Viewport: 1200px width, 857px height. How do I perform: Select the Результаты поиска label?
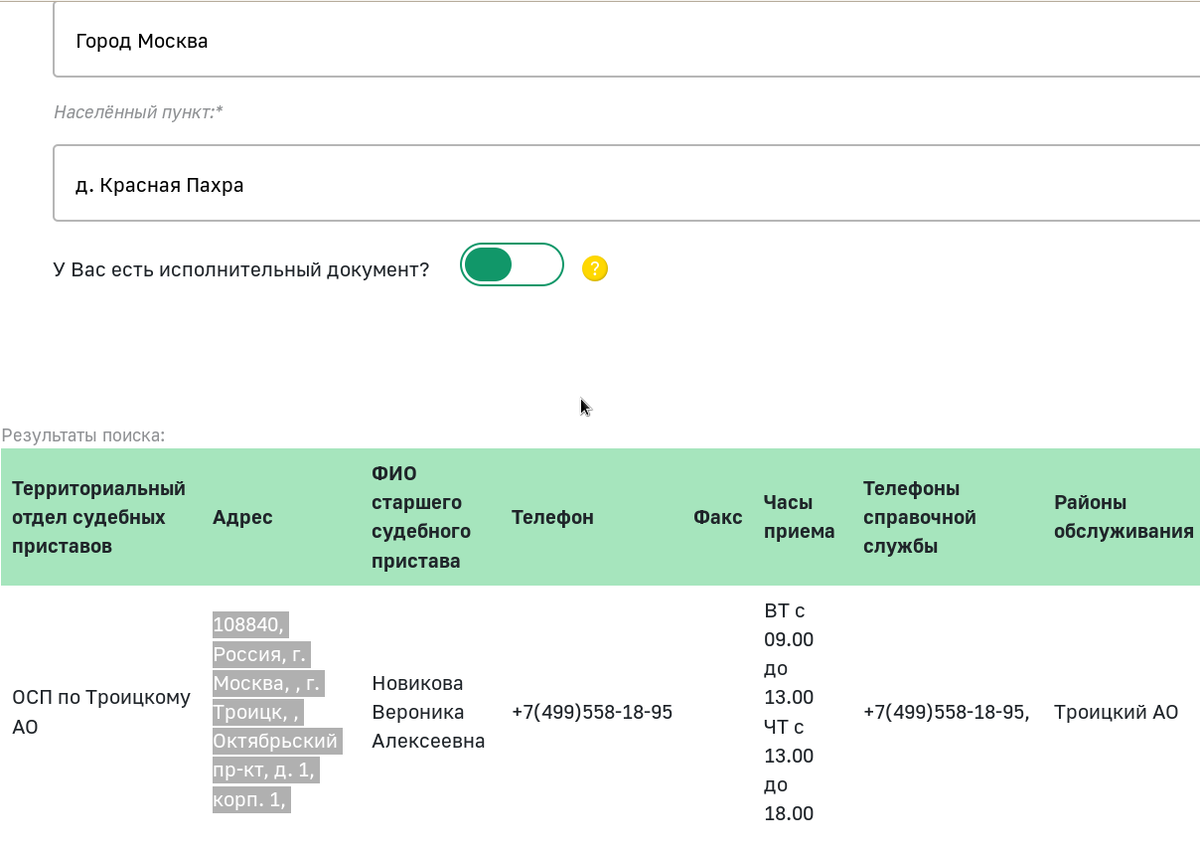[83, 436]
